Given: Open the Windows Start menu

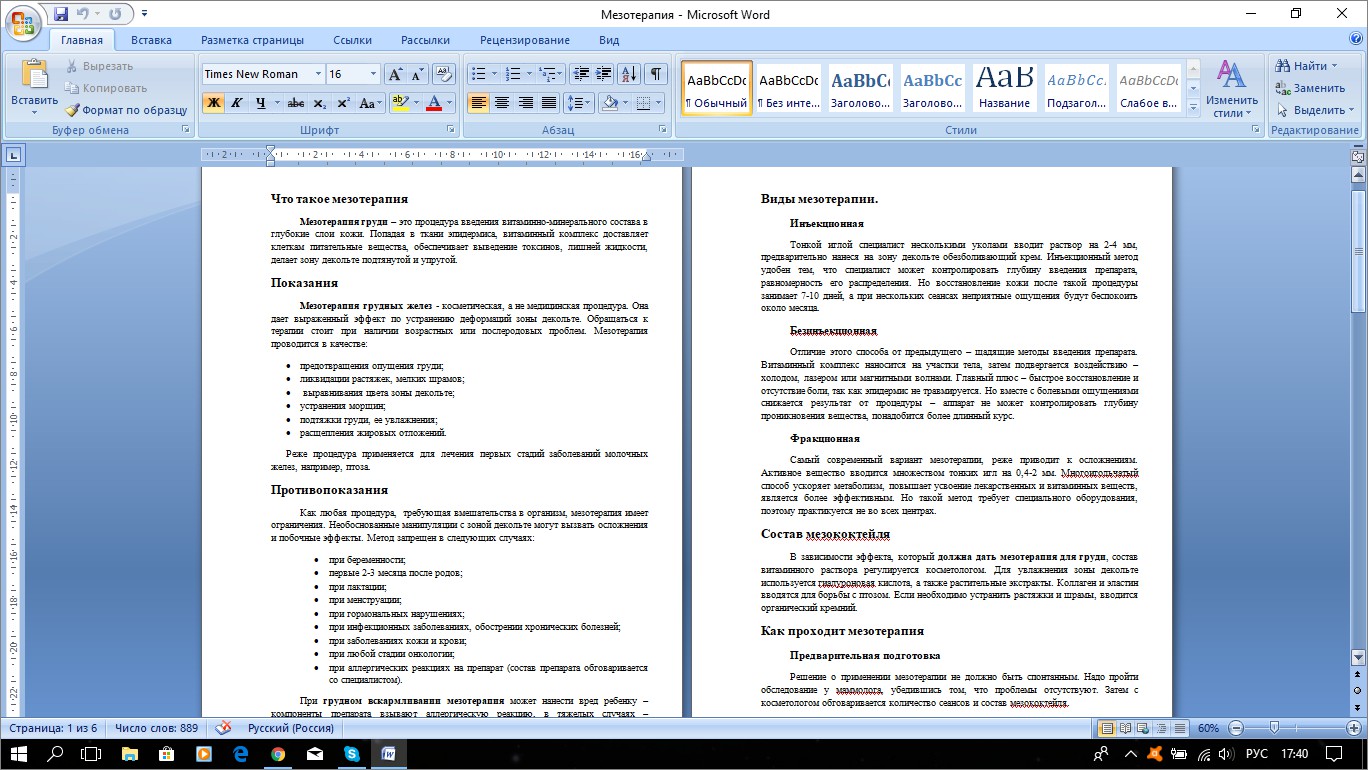Looking at the screenshot, I should coord(19,753).
